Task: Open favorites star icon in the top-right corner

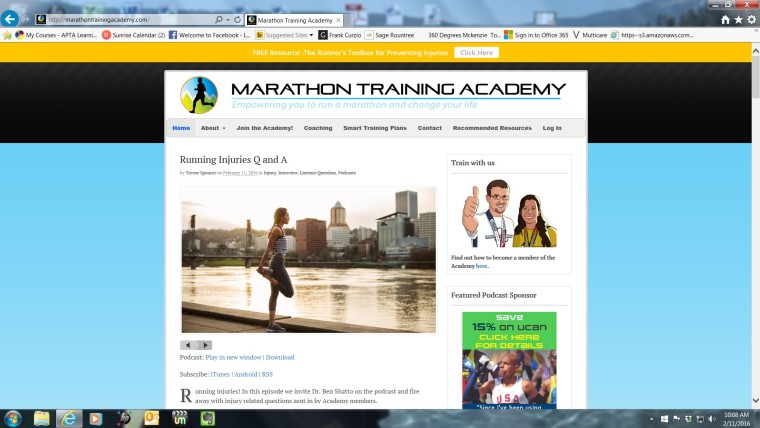Action: (738, 20)
